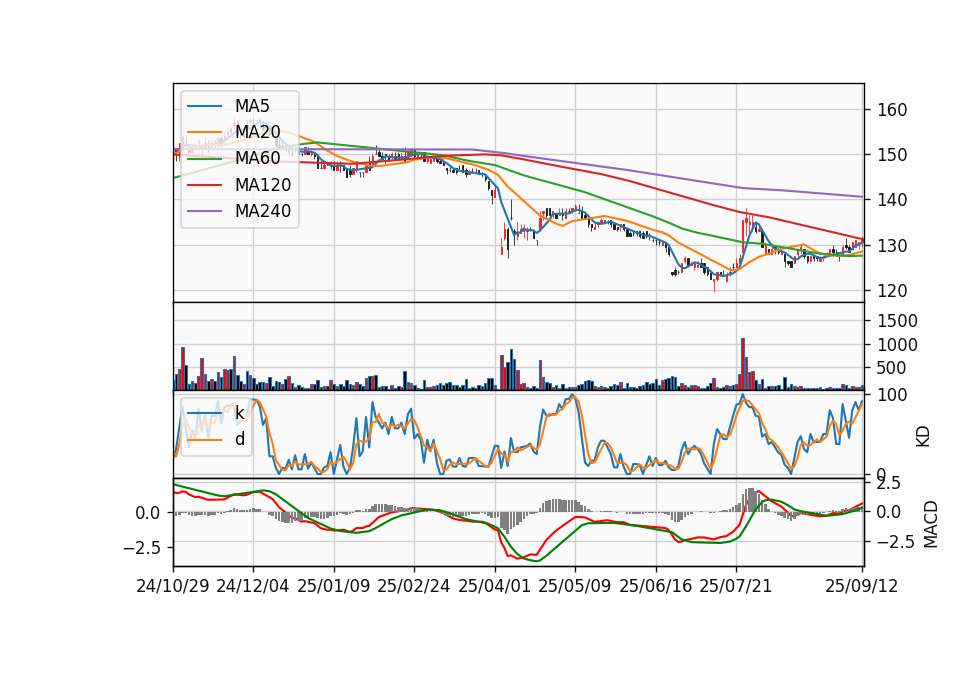Screen dimensions: 960x690
Task: Click the 25/09/12 date label
Action: pos(862,586)
